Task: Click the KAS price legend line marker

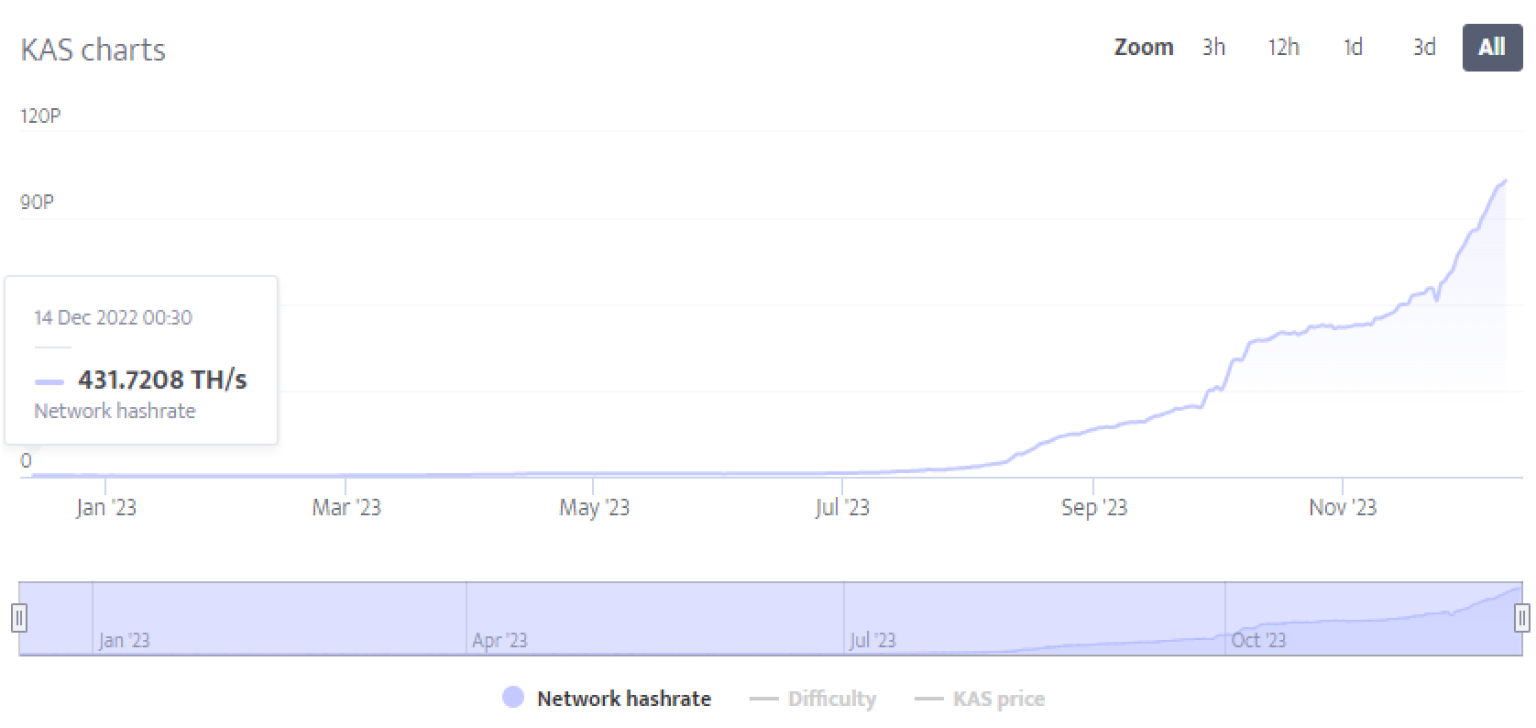Action: tap(929, 699)
